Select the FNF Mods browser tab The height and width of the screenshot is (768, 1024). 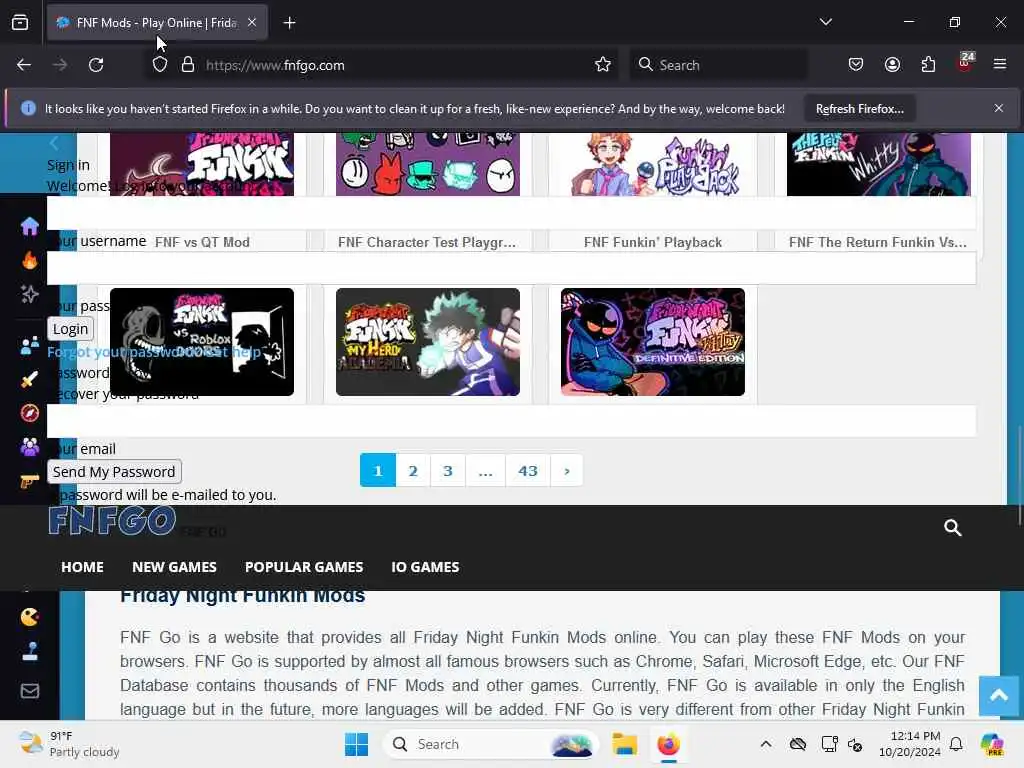click(x=157, y=23)
